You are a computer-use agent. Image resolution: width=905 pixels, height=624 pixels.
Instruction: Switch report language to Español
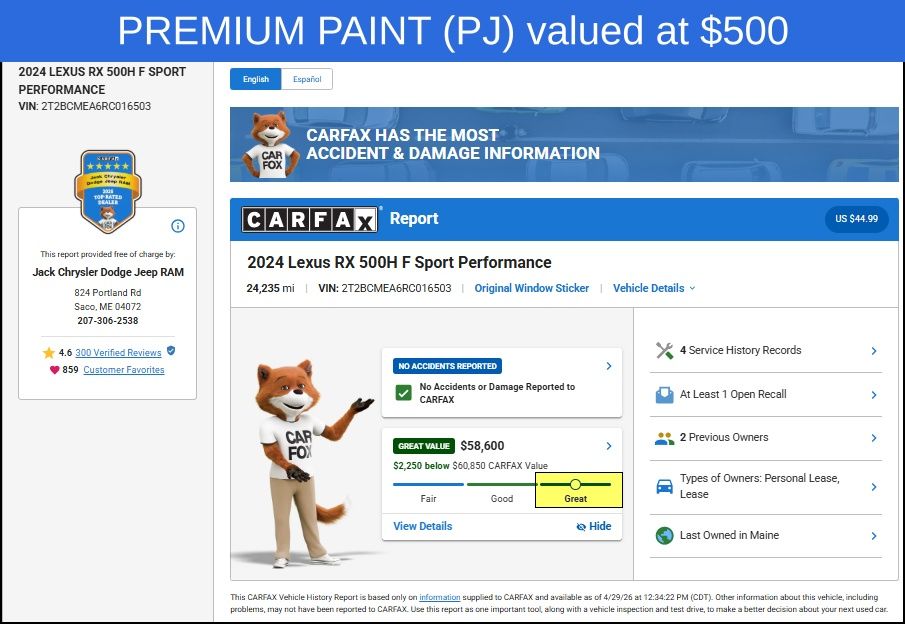tap(307, 79)
